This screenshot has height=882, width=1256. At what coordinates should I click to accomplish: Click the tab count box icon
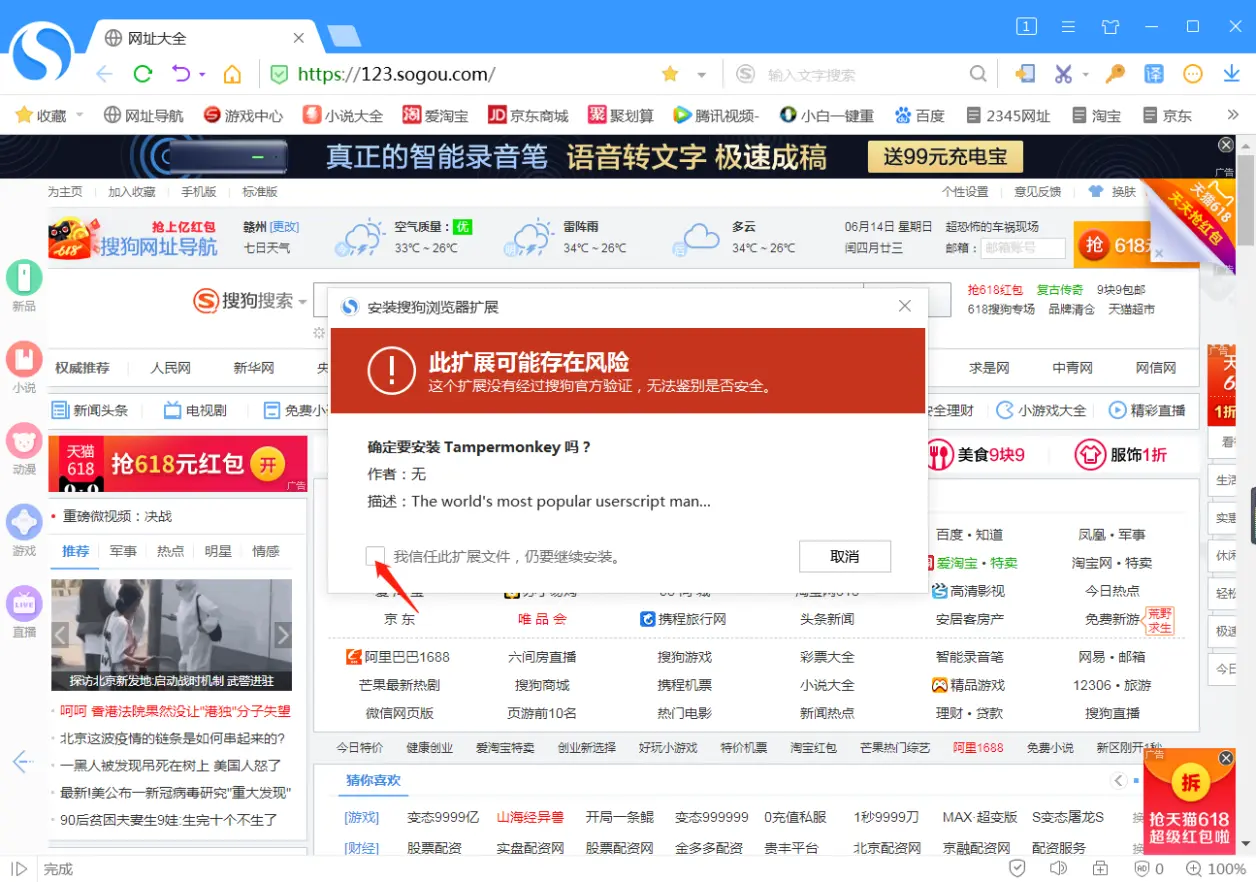[1026, 27]
